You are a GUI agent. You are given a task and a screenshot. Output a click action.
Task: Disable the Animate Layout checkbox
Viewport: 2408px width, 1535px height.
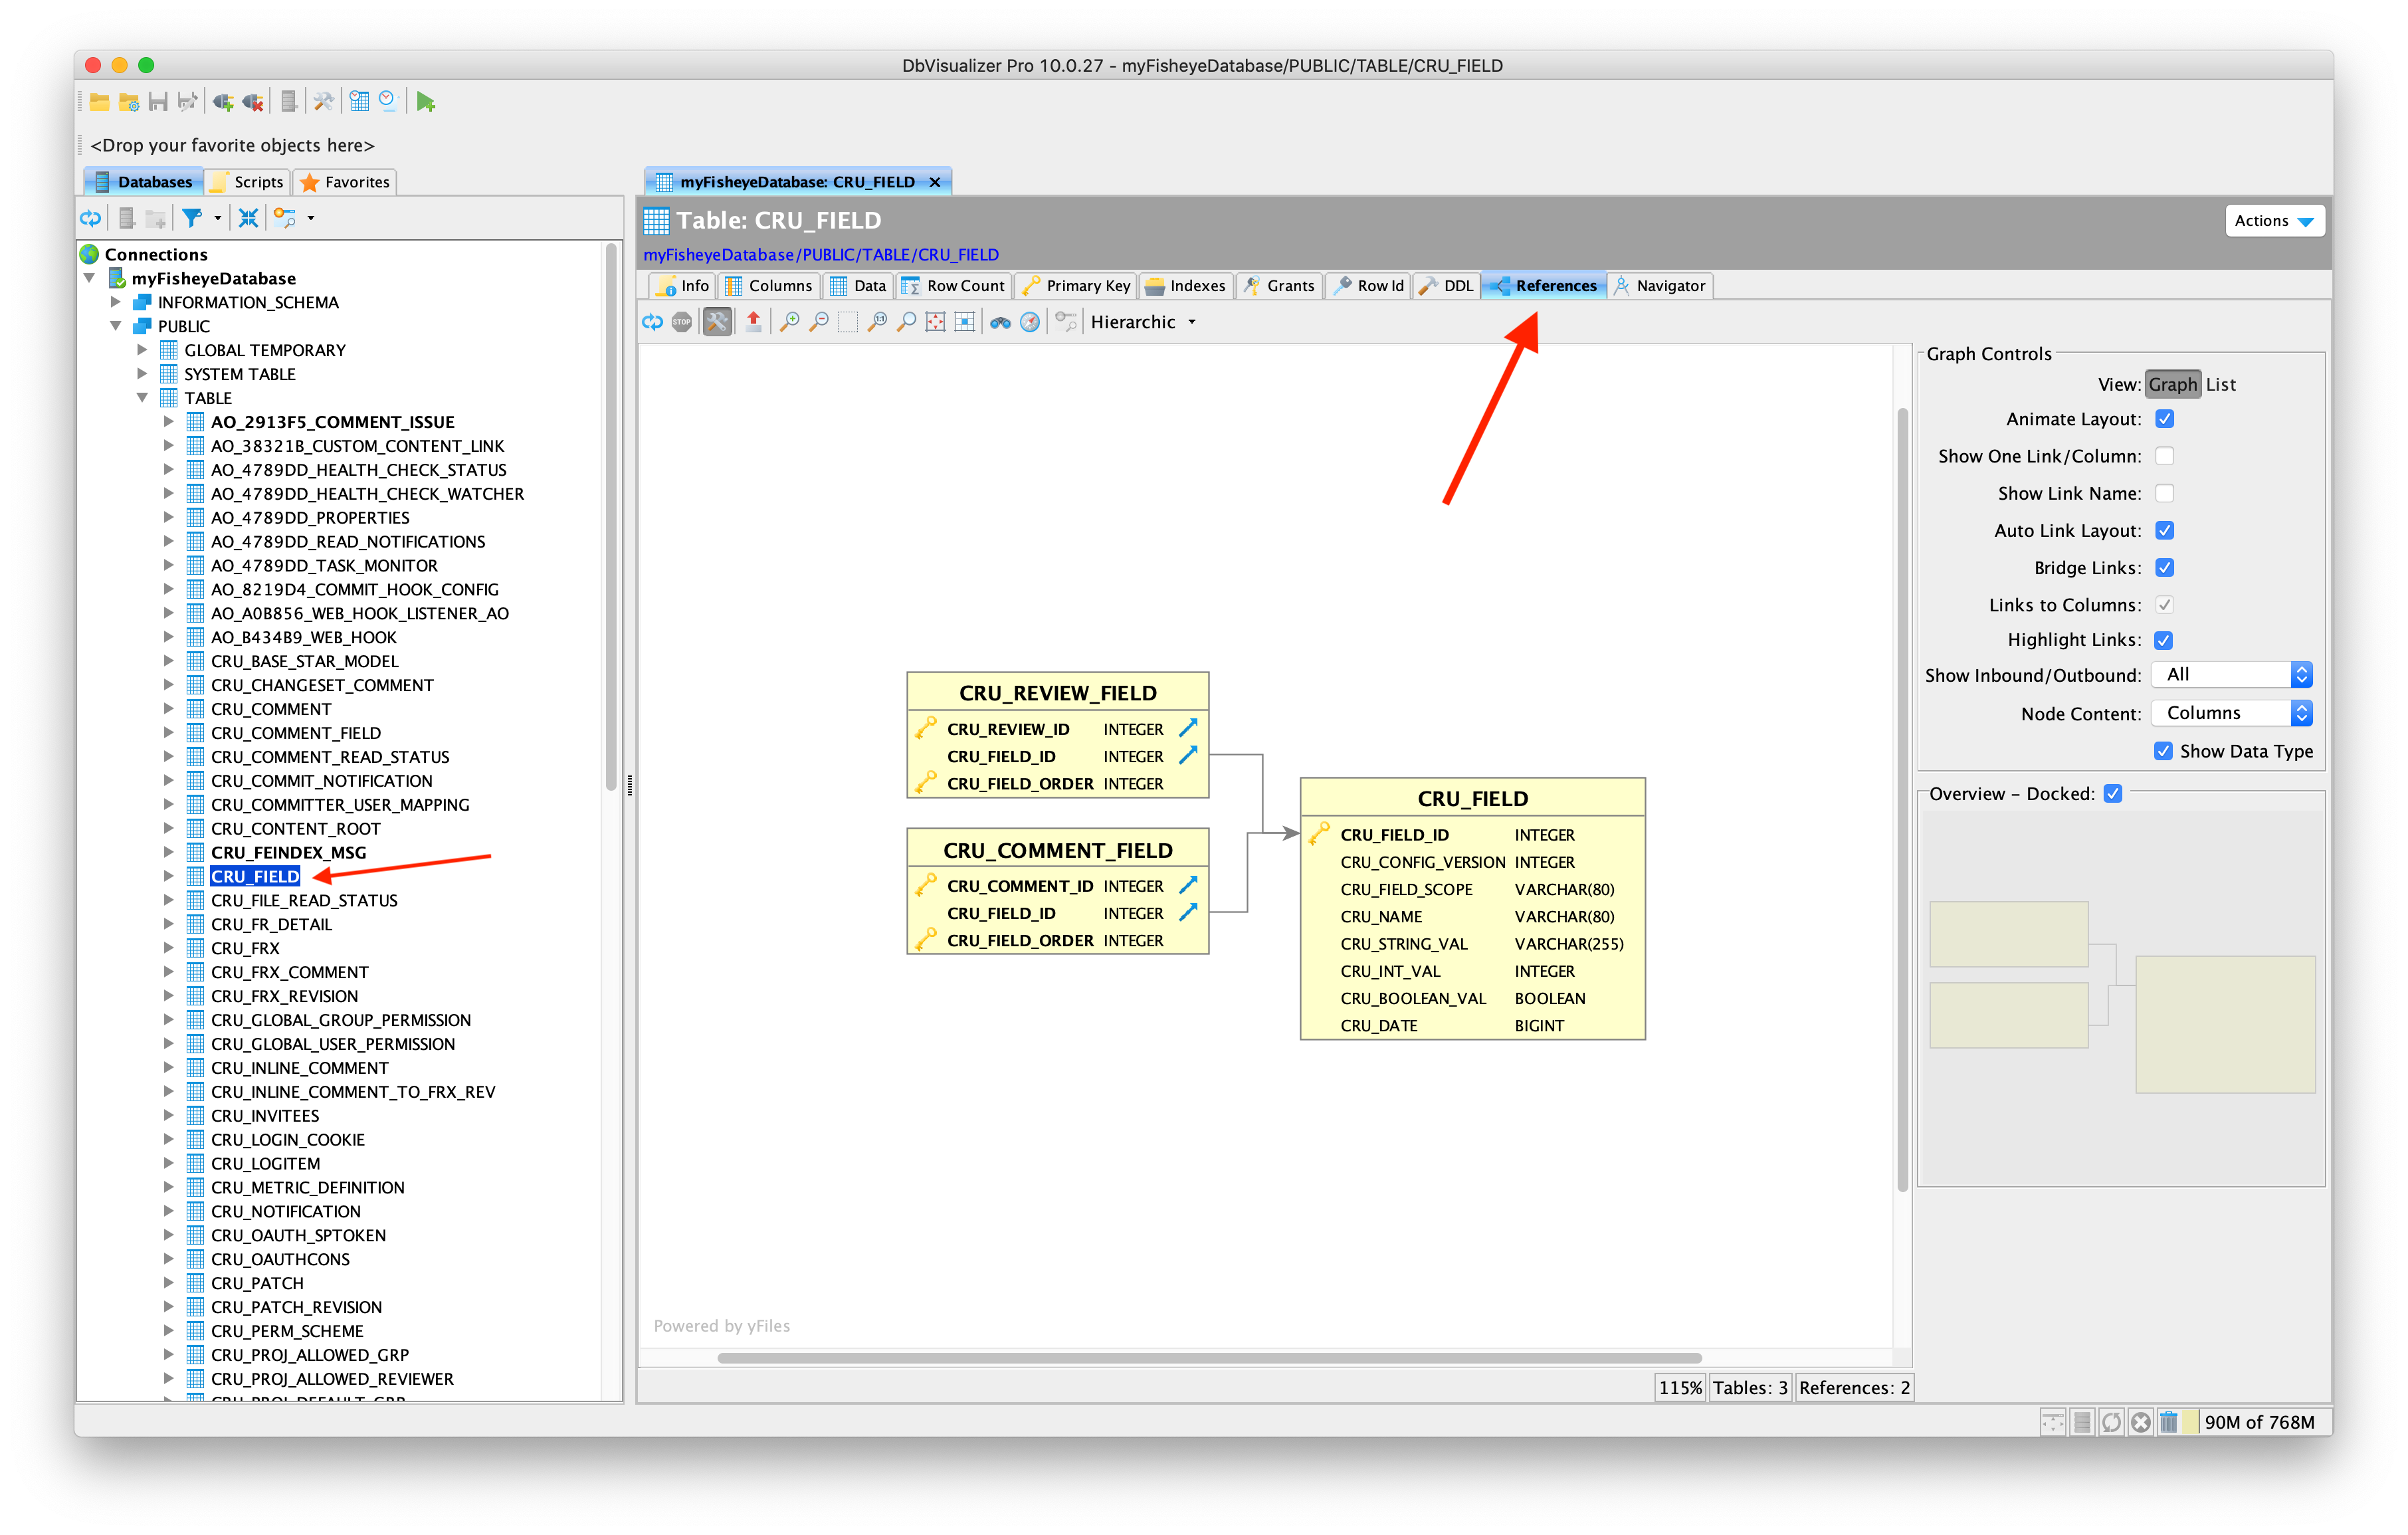(2164, 419)
